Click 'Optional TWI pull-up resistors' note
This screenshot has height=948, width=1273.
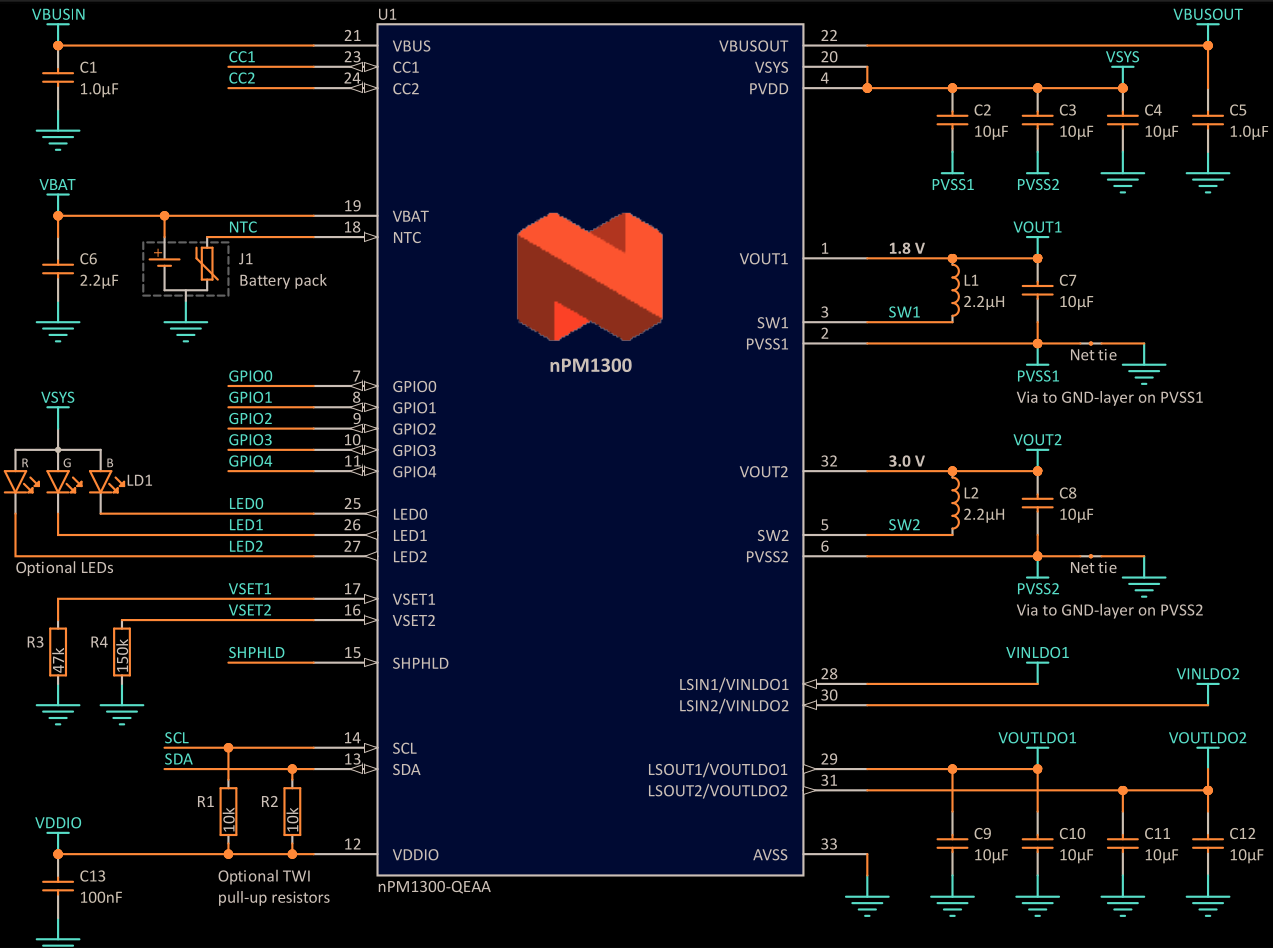click(274, 887)
